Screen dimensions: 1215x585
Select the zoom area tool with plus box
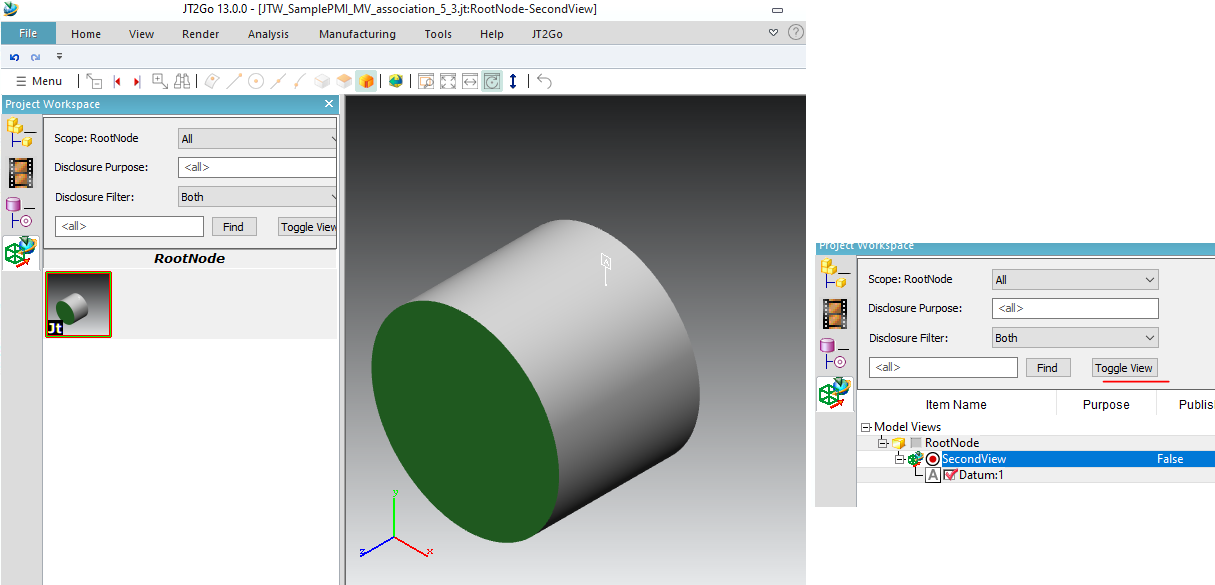pos(159,81)
